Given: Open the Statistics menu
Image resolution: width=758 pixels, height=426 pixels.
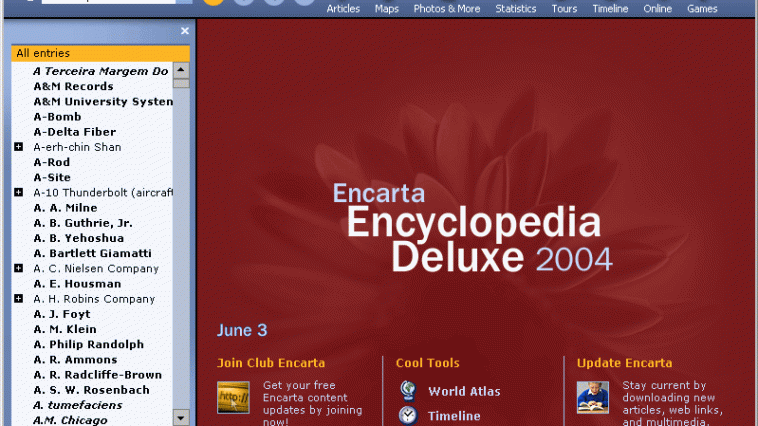Looking at the screenshot, I should (x=516, y=9).
